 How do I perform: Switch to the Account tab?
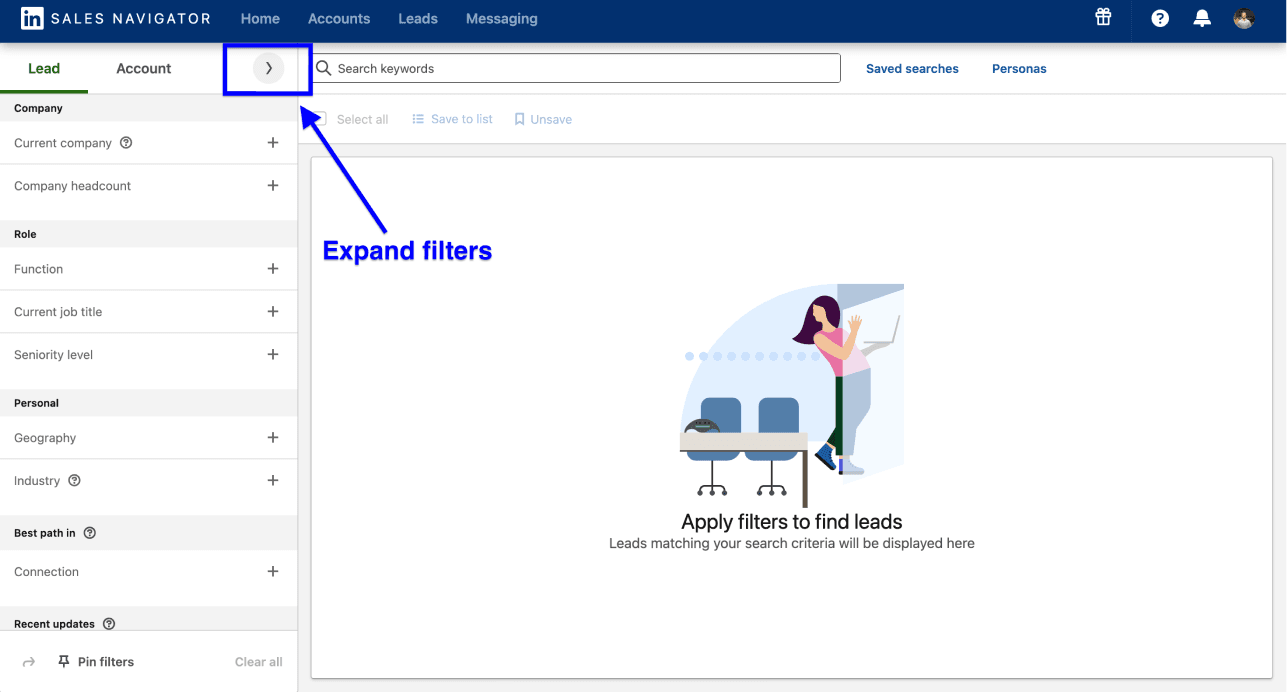click(x=143, y=68)
